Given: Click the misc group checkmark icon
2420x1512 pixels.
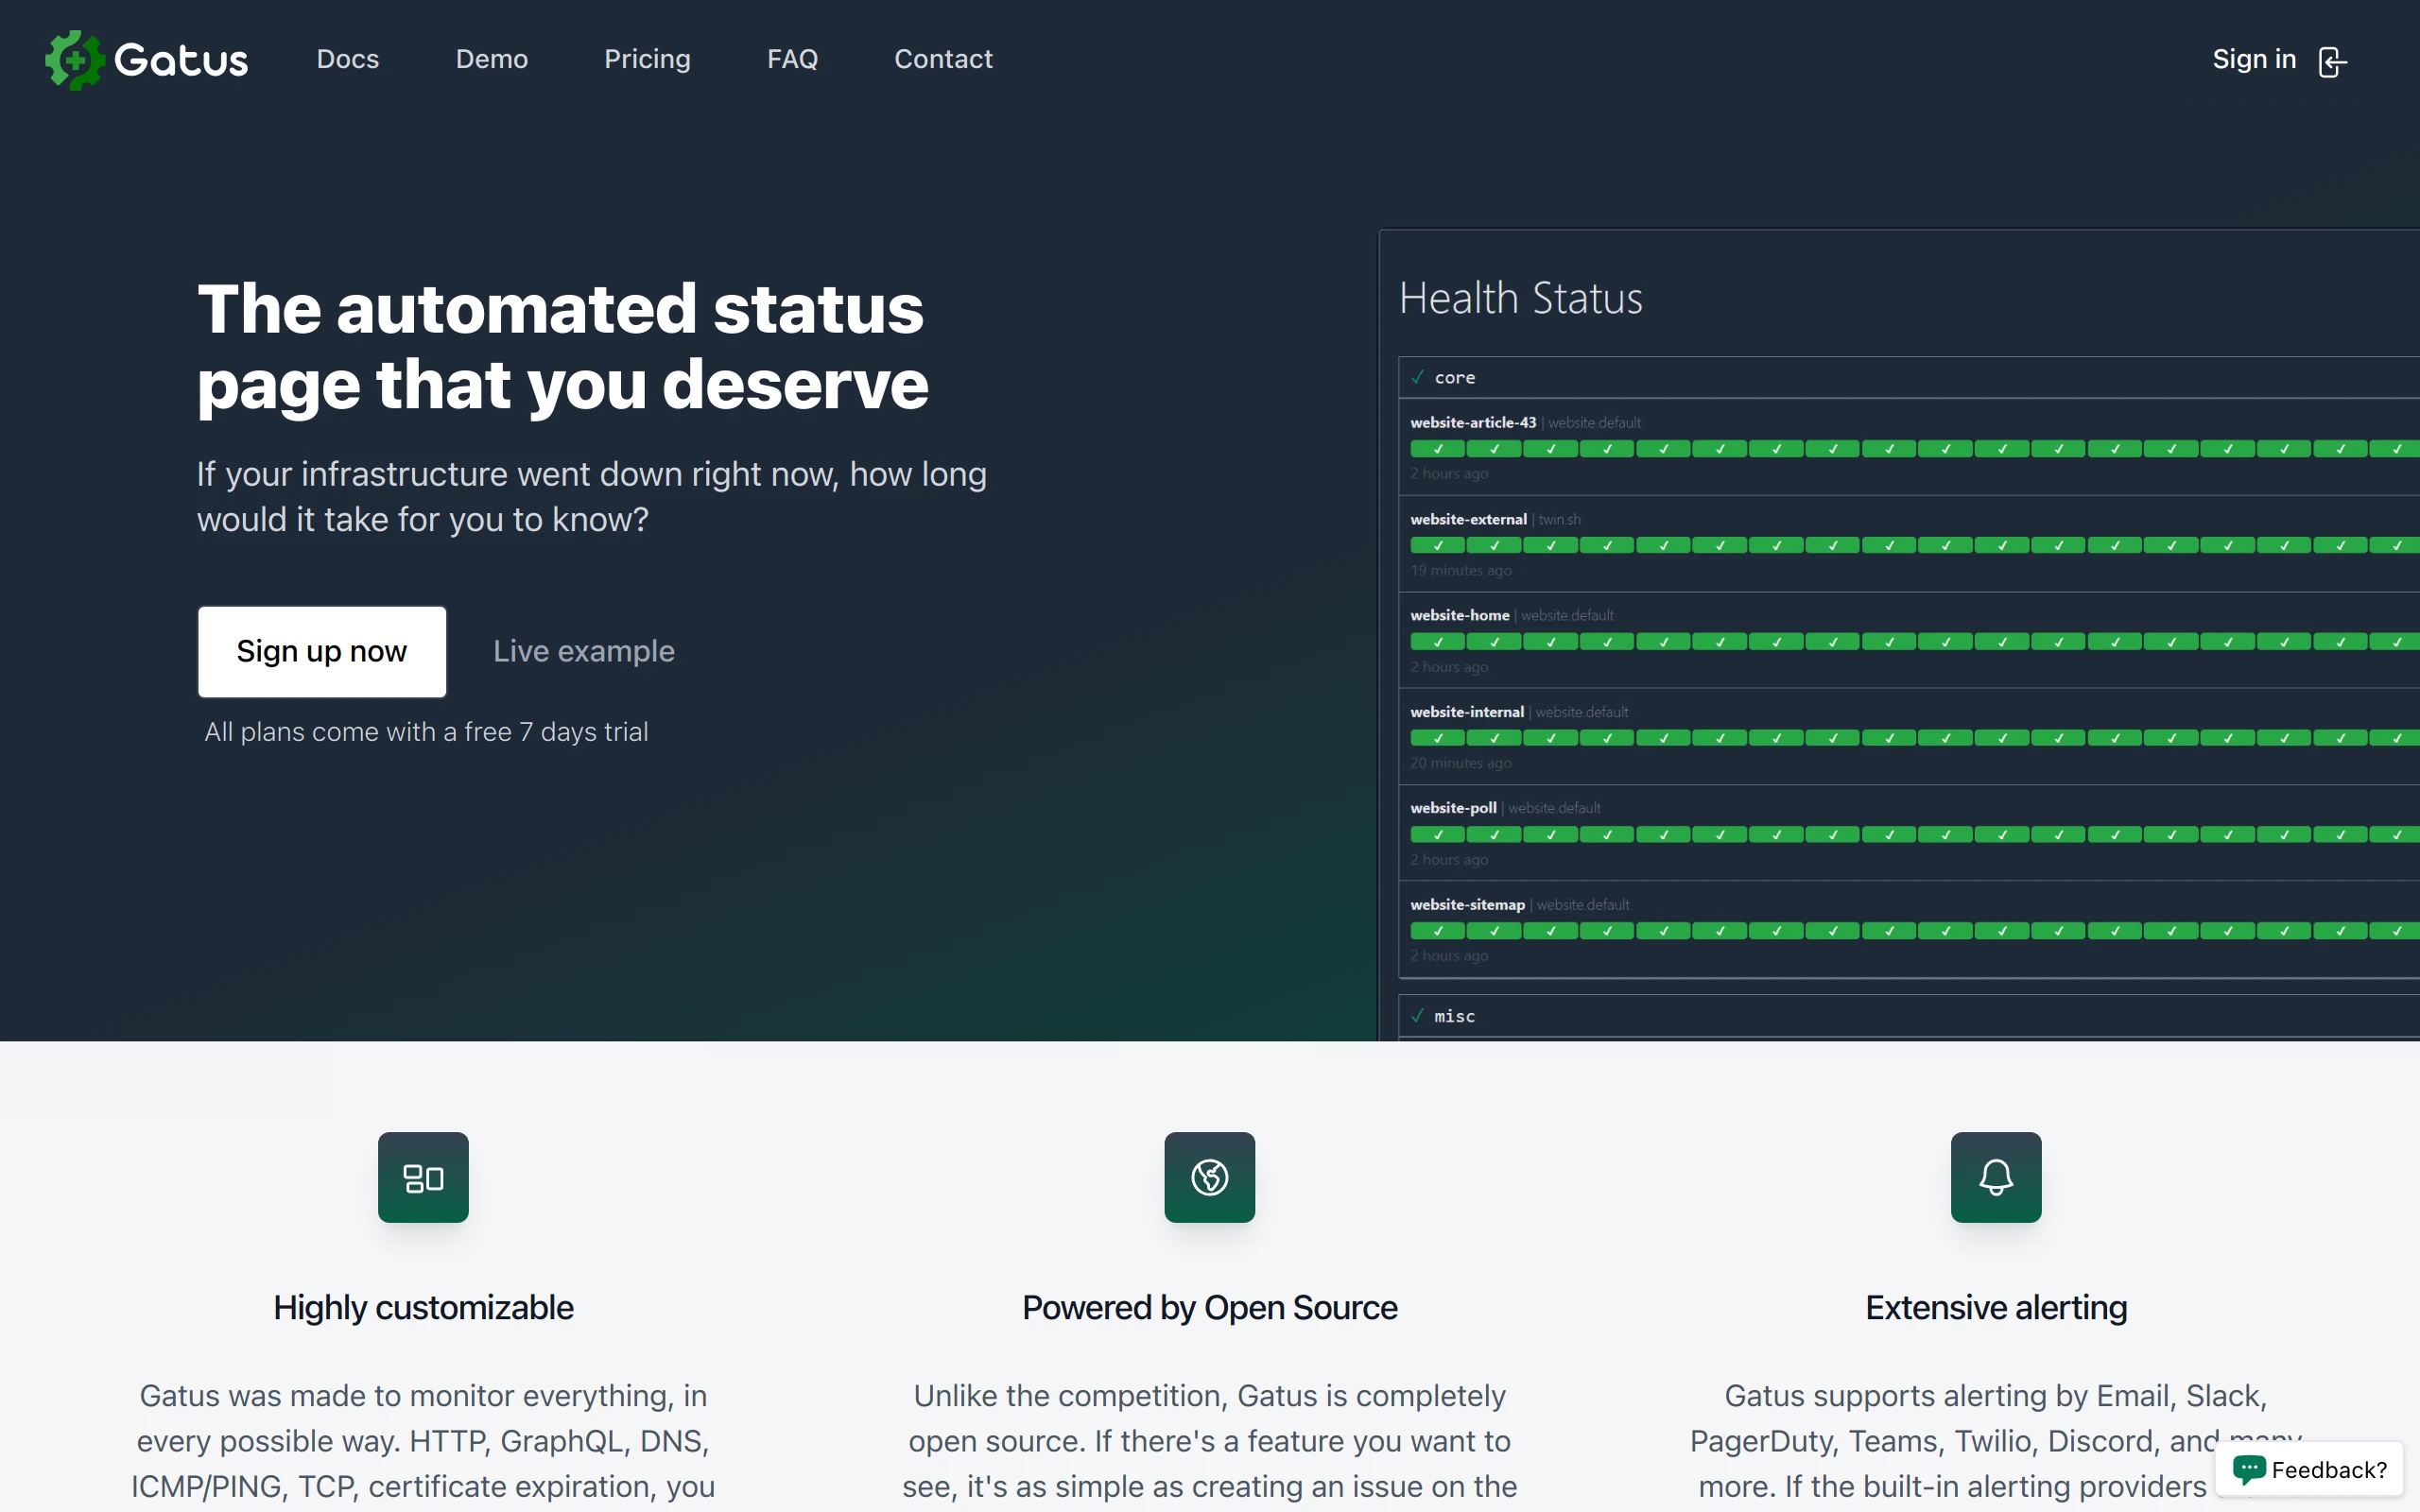Looking at the screenshot, I should click(x=1417, y=1016).
